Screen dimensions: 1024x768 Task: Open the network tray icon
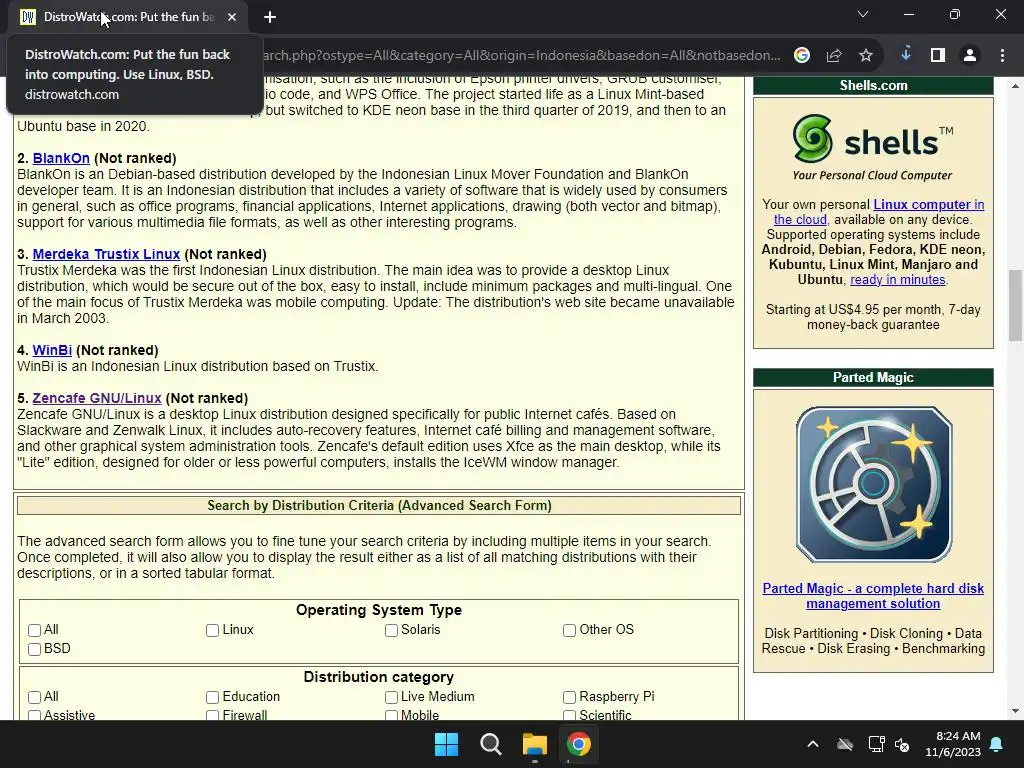click(876, 744)
